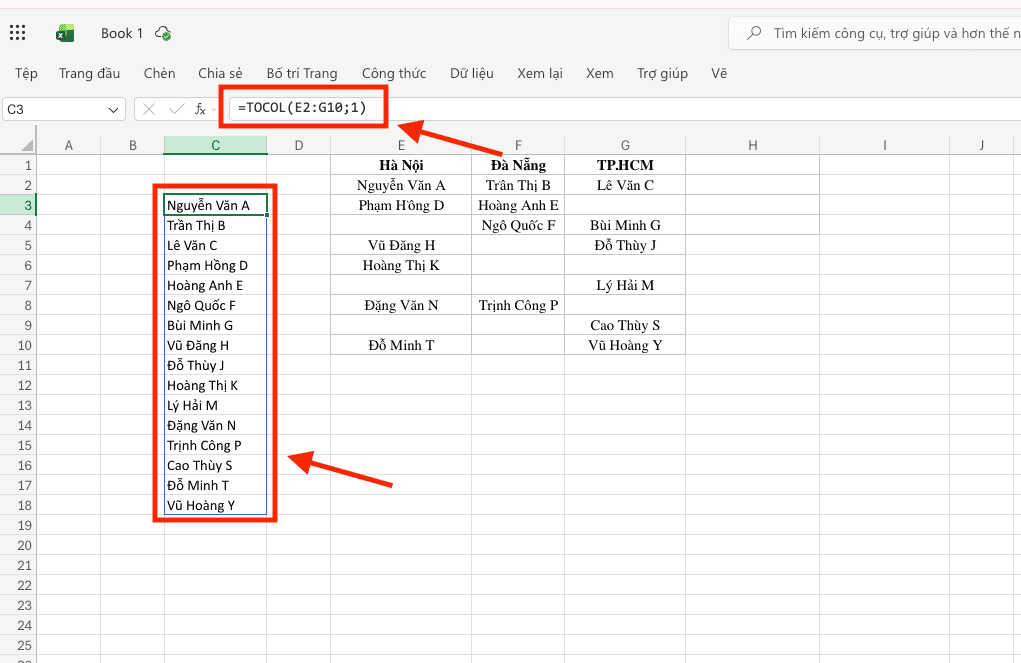Select column C cell Trịnh Công P
This screenshot has width=1021, height=663.
point(216,445)
